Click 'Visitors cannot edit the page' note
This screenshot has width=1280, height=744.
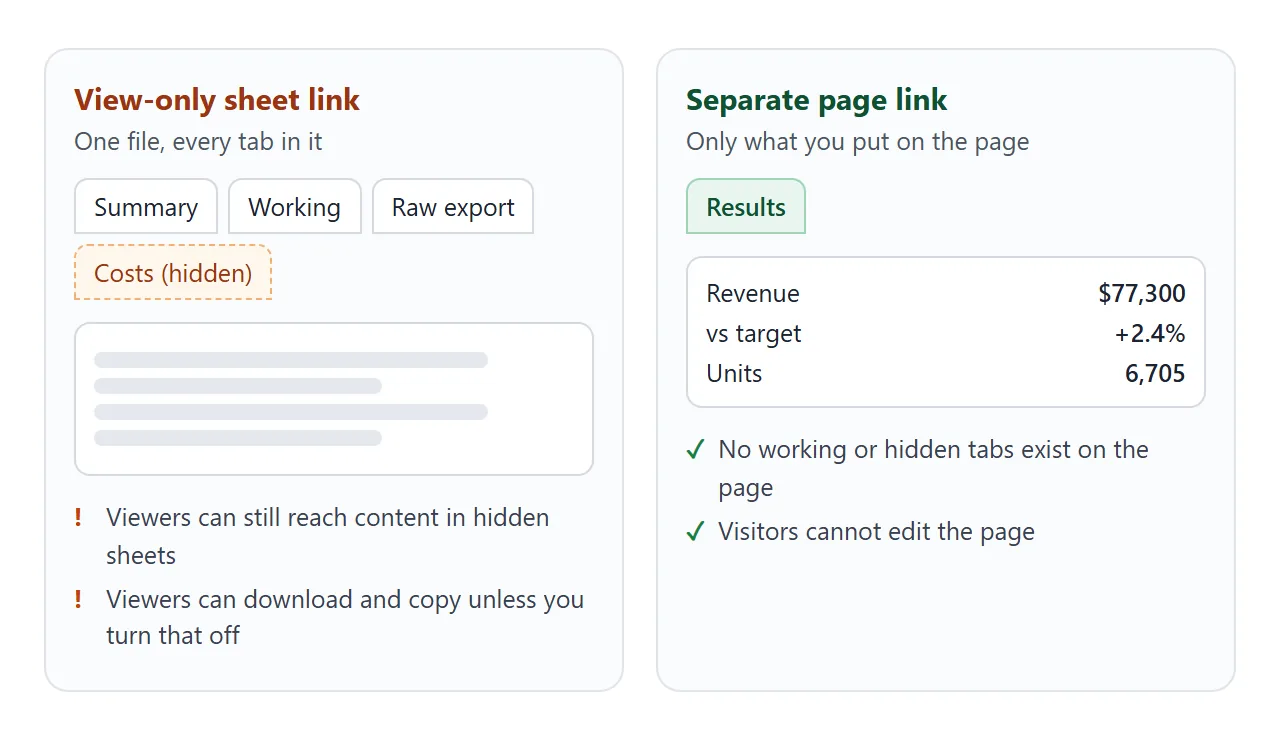(x=877, y=532)
